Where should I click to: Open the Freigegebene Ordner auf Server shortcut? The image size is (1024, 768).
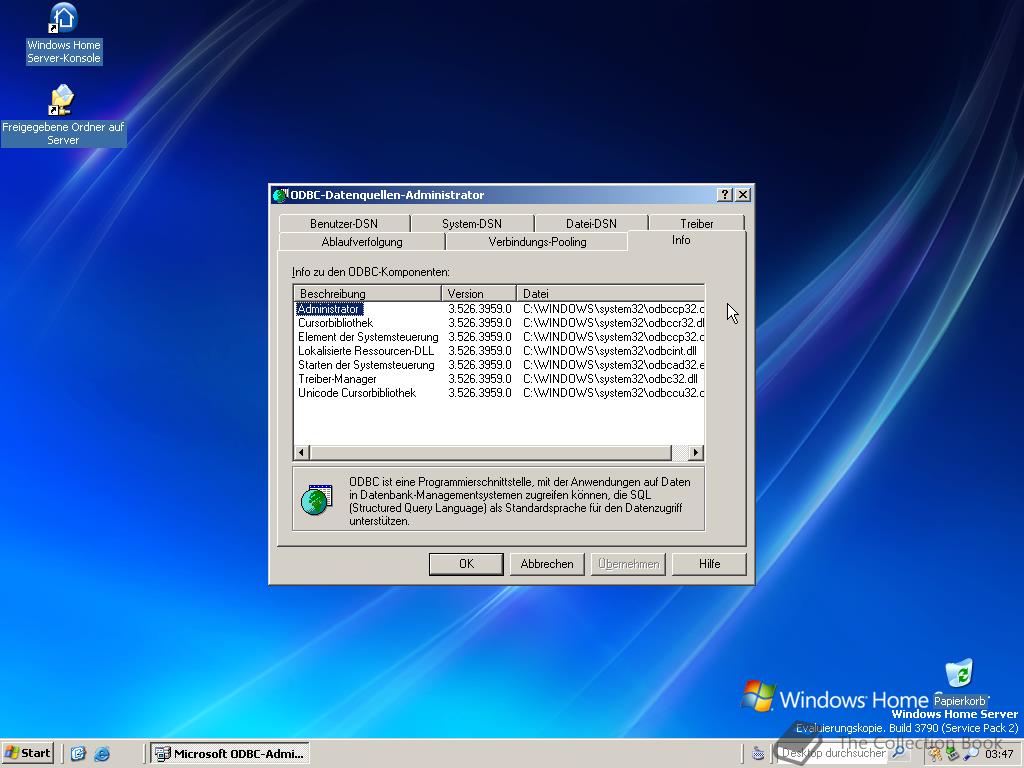pyautogui.click(x=63, y=116)
